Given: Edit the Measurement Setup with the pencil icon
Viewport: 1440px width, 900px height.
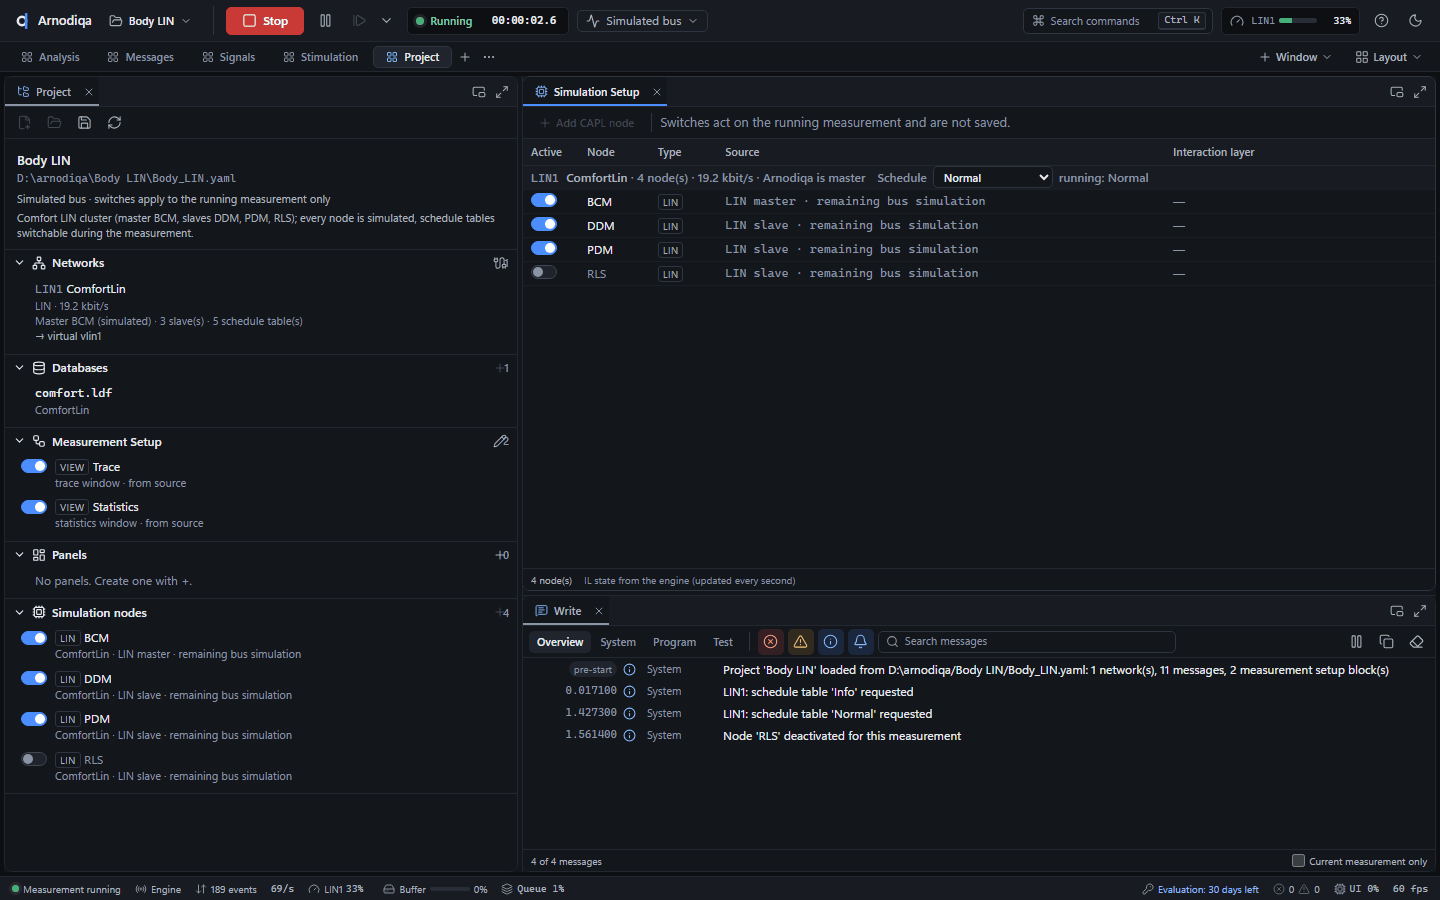Looking at the screenshot, I should (501, 441).
